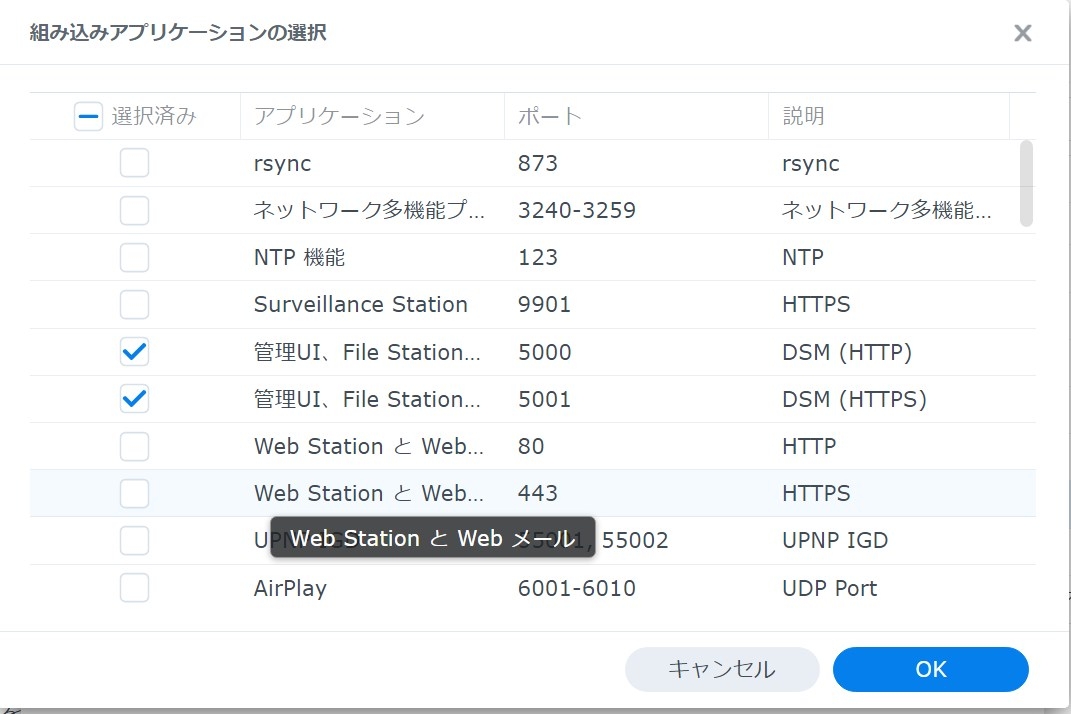Uncheck the DSM (HTTPS) port 5001 checkbox

134,399
